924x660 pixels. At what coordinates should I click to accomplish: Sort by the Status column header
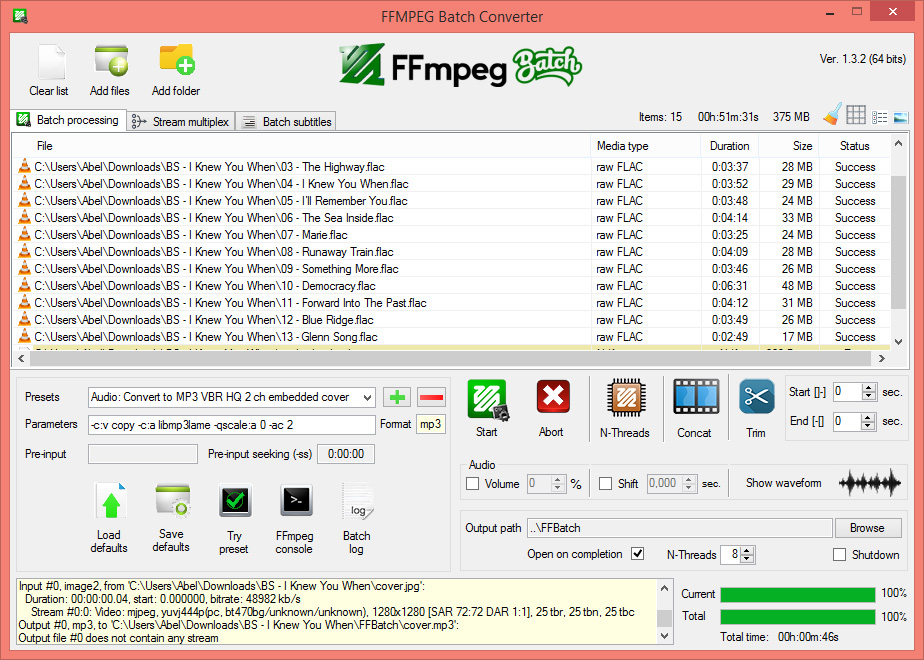tap(854, 146)
